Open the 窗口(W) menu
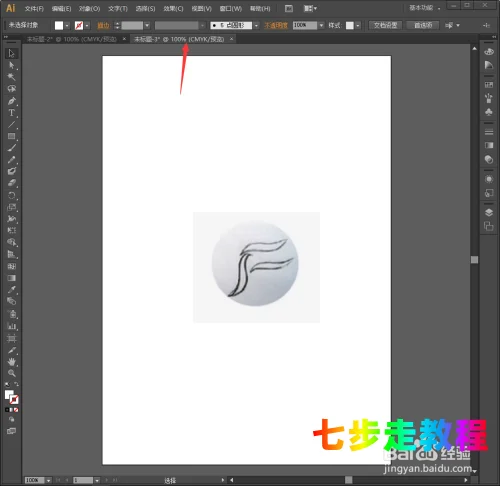Viewport: 500px width, 486px height. (231, 9)
